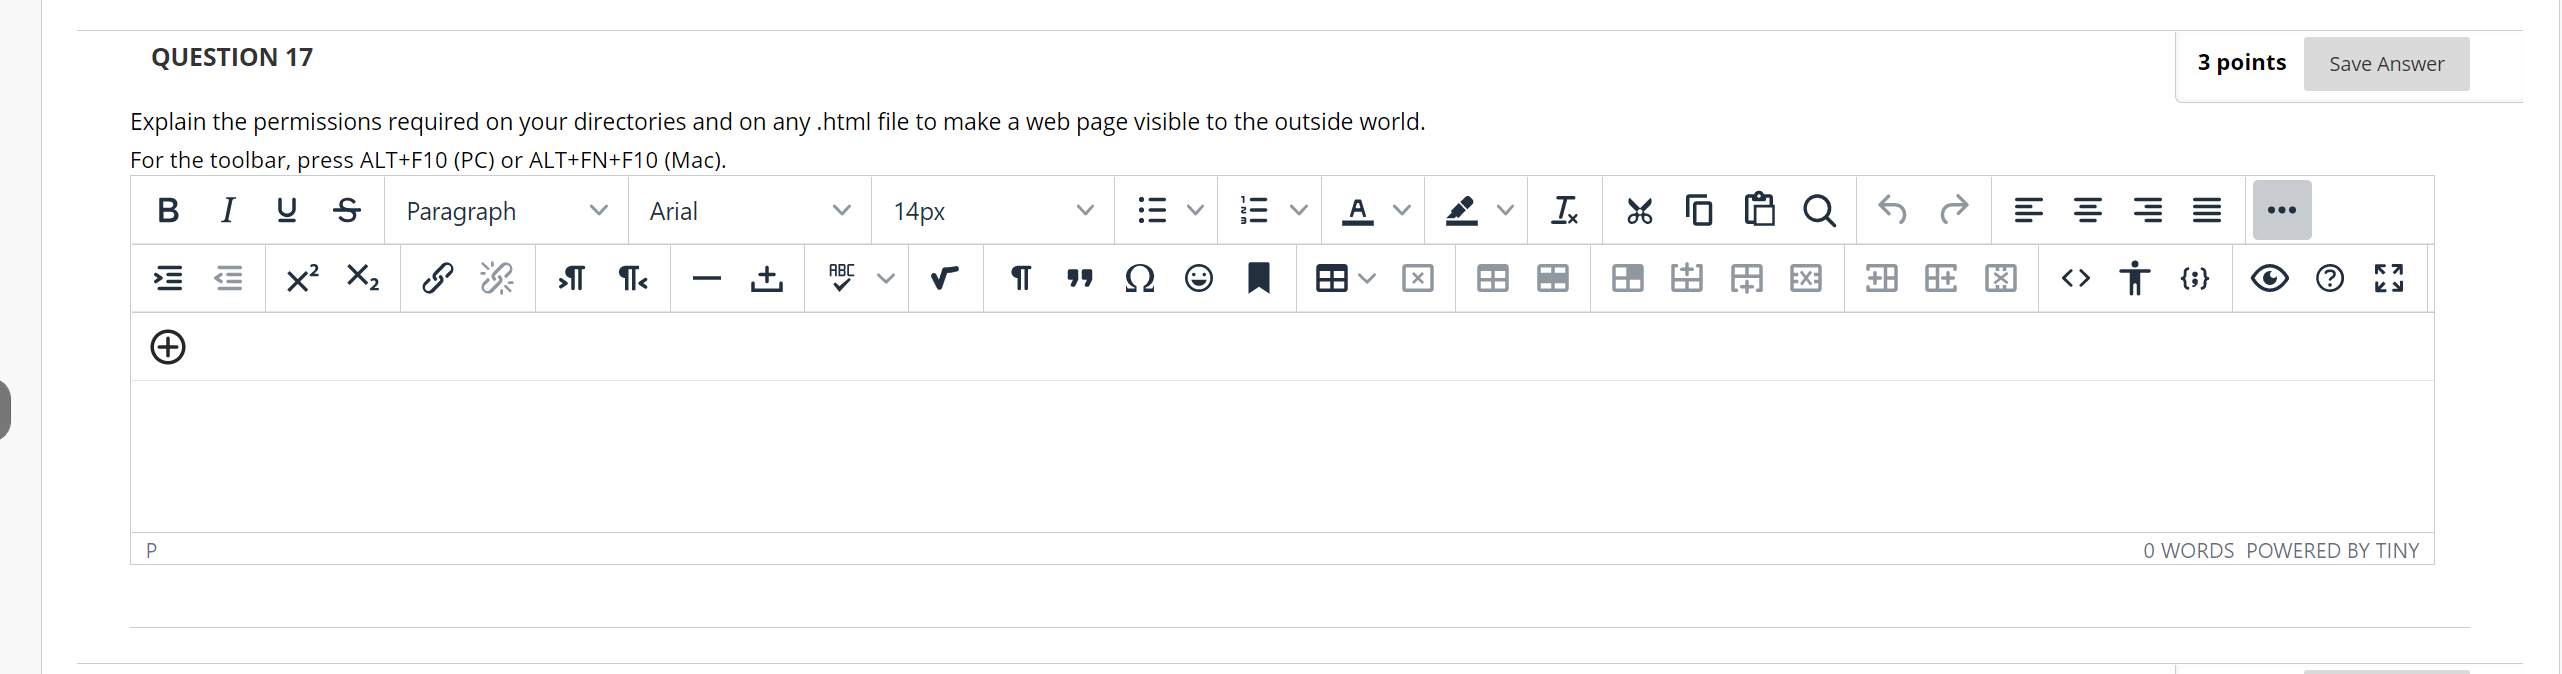The width and height of the screenshot is (2562, 674).
Task: Toggle strikethrough formatting
Action: pos(347,210)
